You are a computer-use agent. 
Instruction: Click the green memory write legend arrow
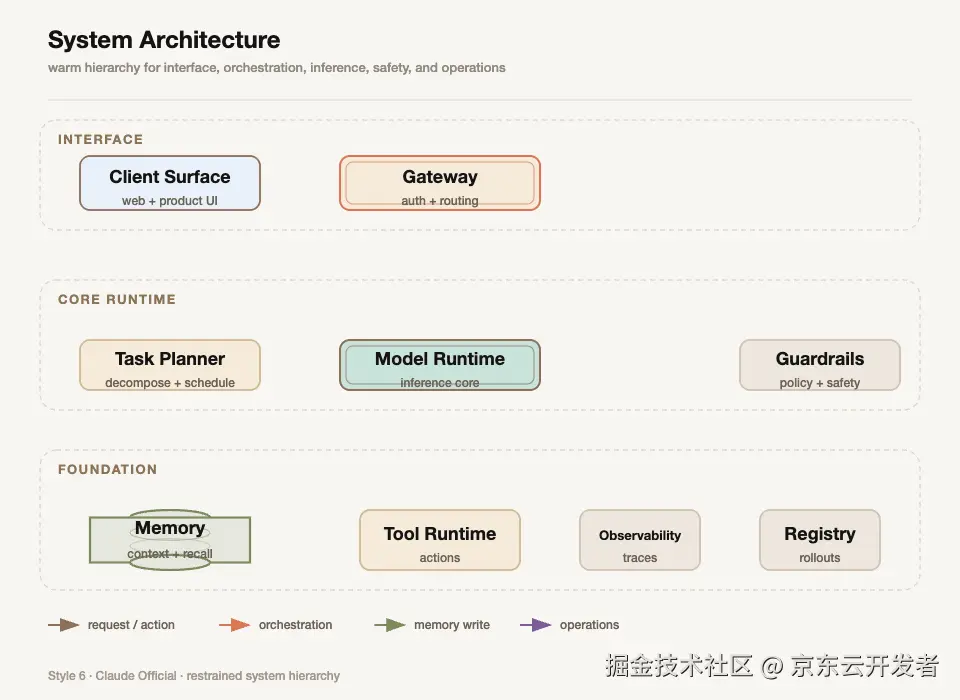click(390, 625)
